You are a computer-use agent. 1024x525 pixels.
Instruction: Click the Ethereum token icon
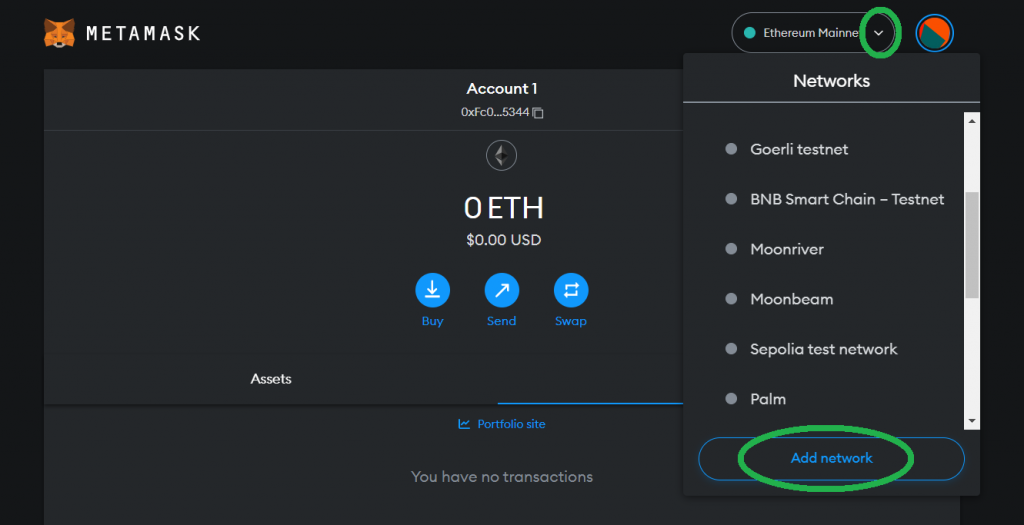[502, 155]
